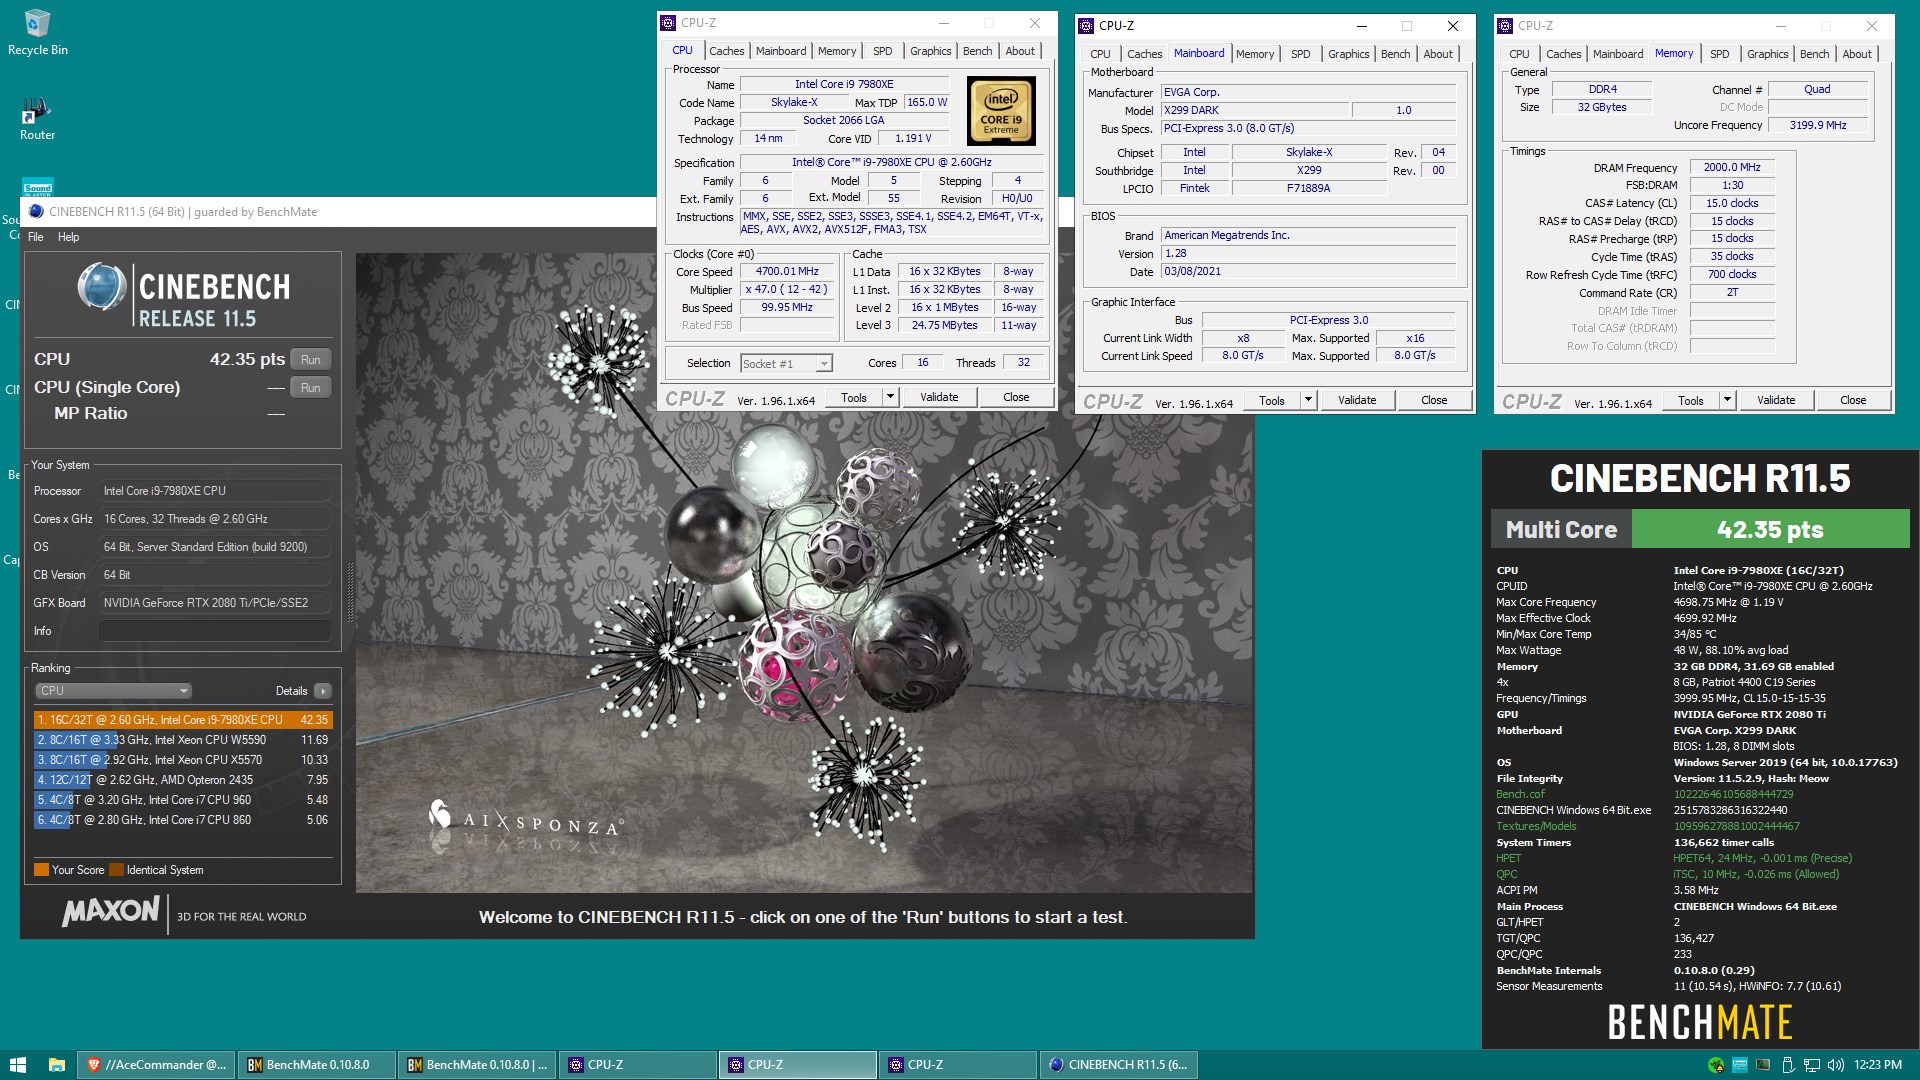Expand Tools arrow in CPU-Z Memory window
This screenshot has width=1920, height=1080.
point(1726,400)
